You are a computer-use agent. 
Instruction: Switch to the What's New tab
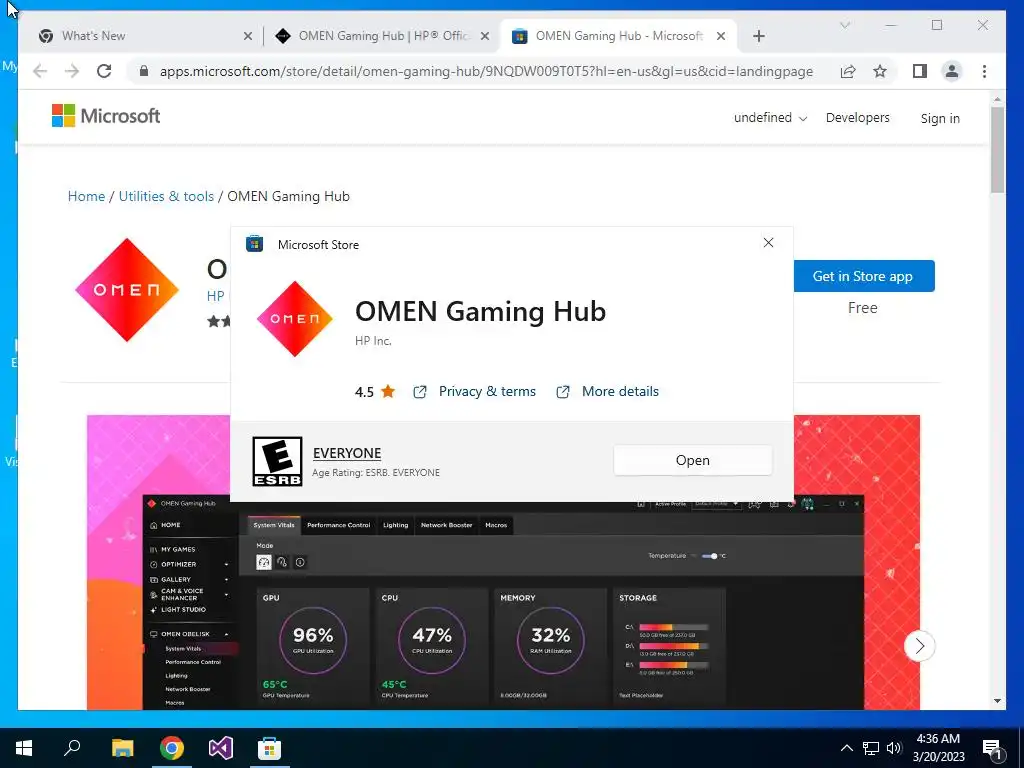point(145,36)
